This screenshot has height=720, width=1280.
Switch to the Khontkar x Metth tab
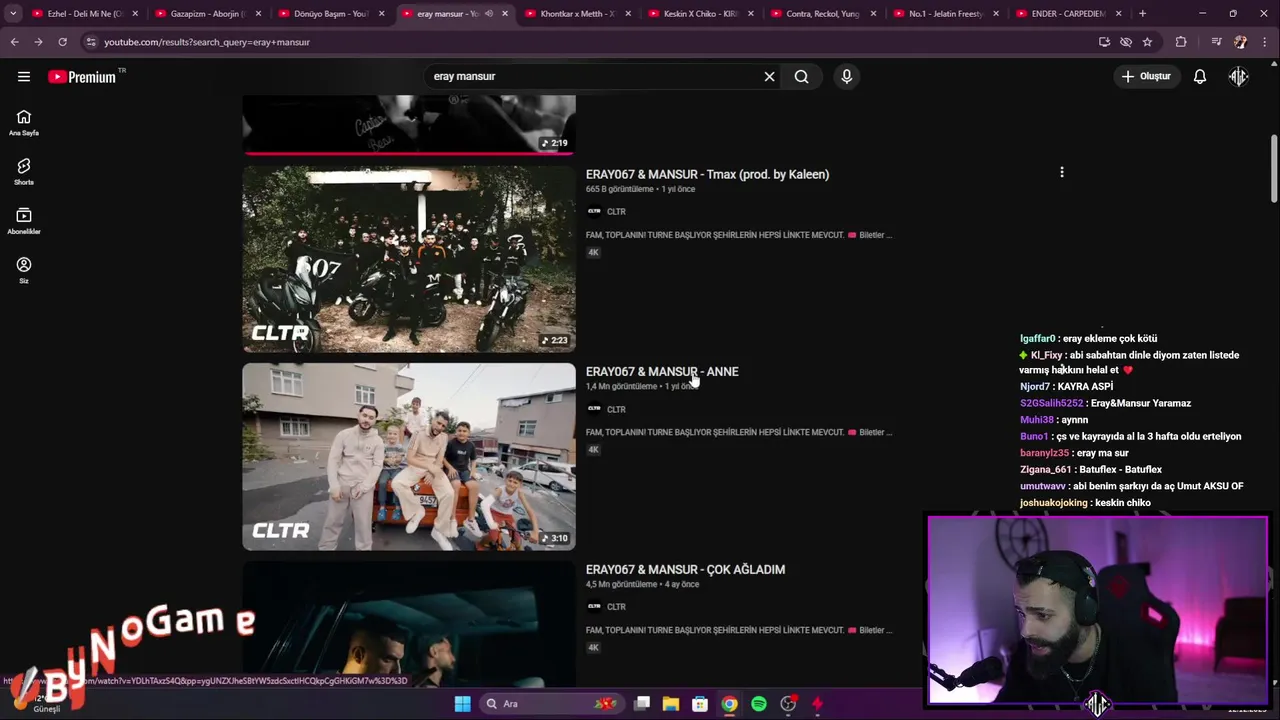pos(575,14)
